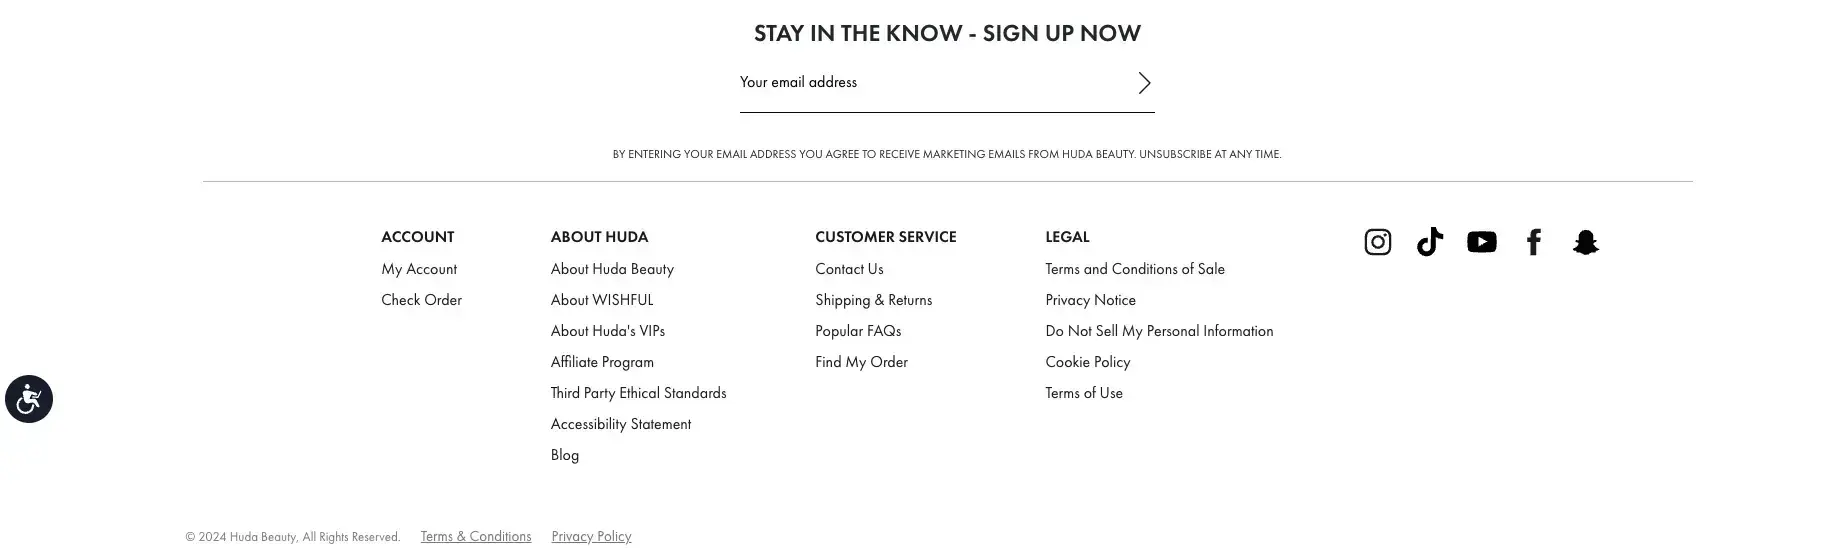Open the Blog link
1823x556 pixels.
tap(564, 455)
